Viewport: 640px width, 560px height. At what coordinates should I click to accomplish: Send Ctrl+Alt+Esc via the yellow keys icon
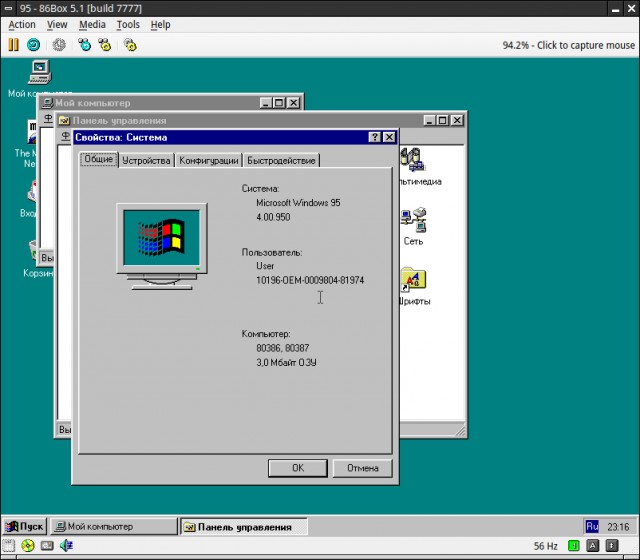[105, 44]
